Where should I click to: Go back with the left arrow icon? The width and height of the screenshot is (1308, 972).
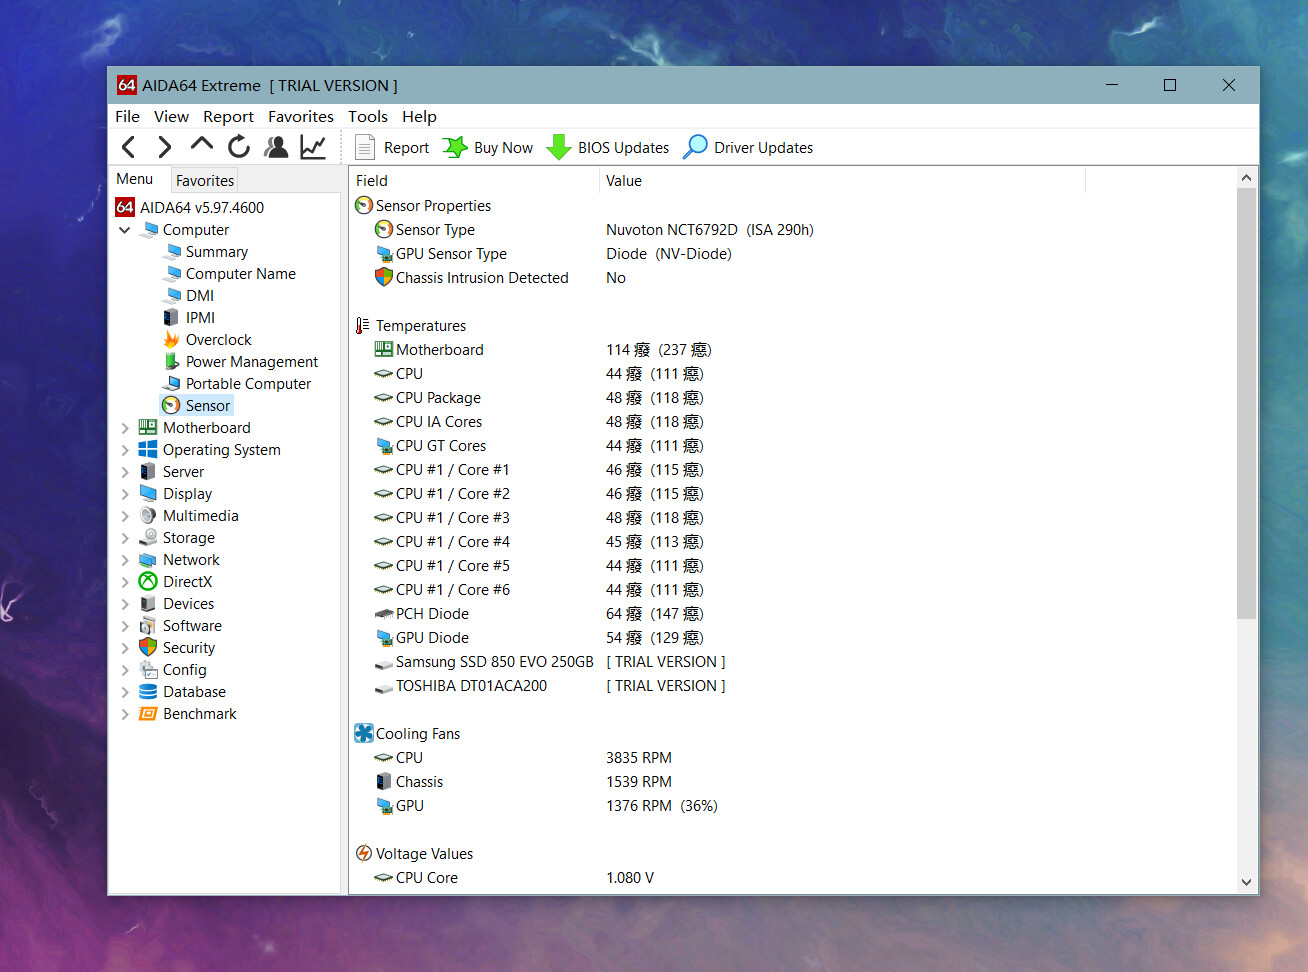[x=128, y=147]
